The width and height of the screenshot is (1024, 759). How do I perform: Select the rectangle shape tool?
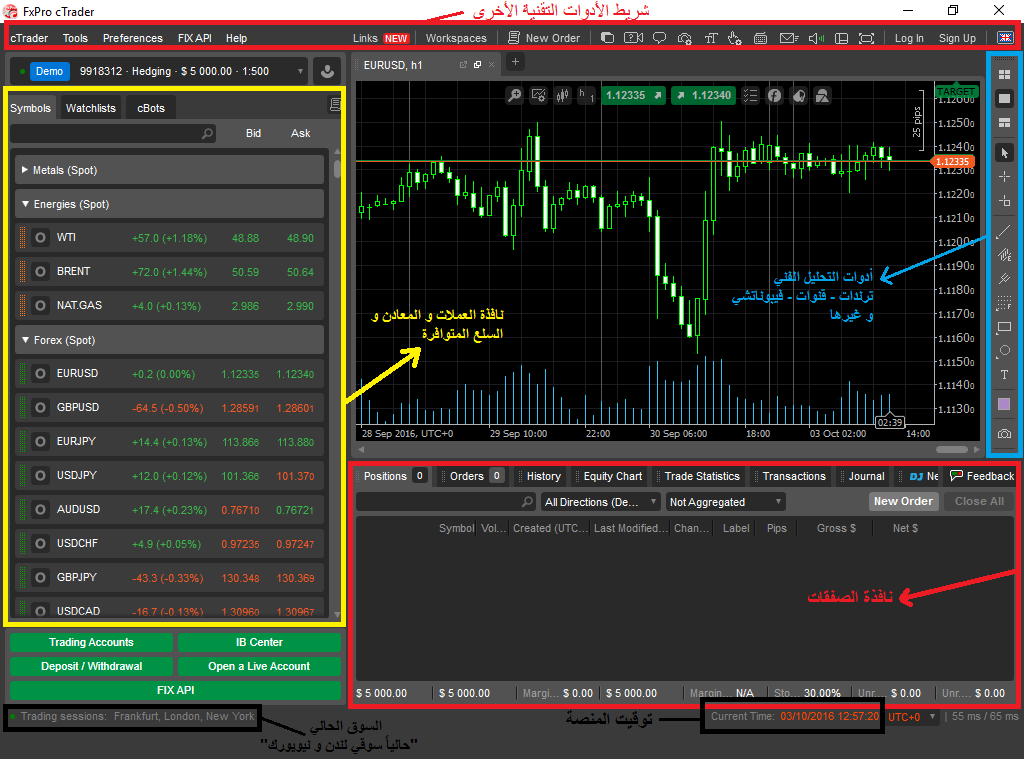click(x=1004, y=327)
